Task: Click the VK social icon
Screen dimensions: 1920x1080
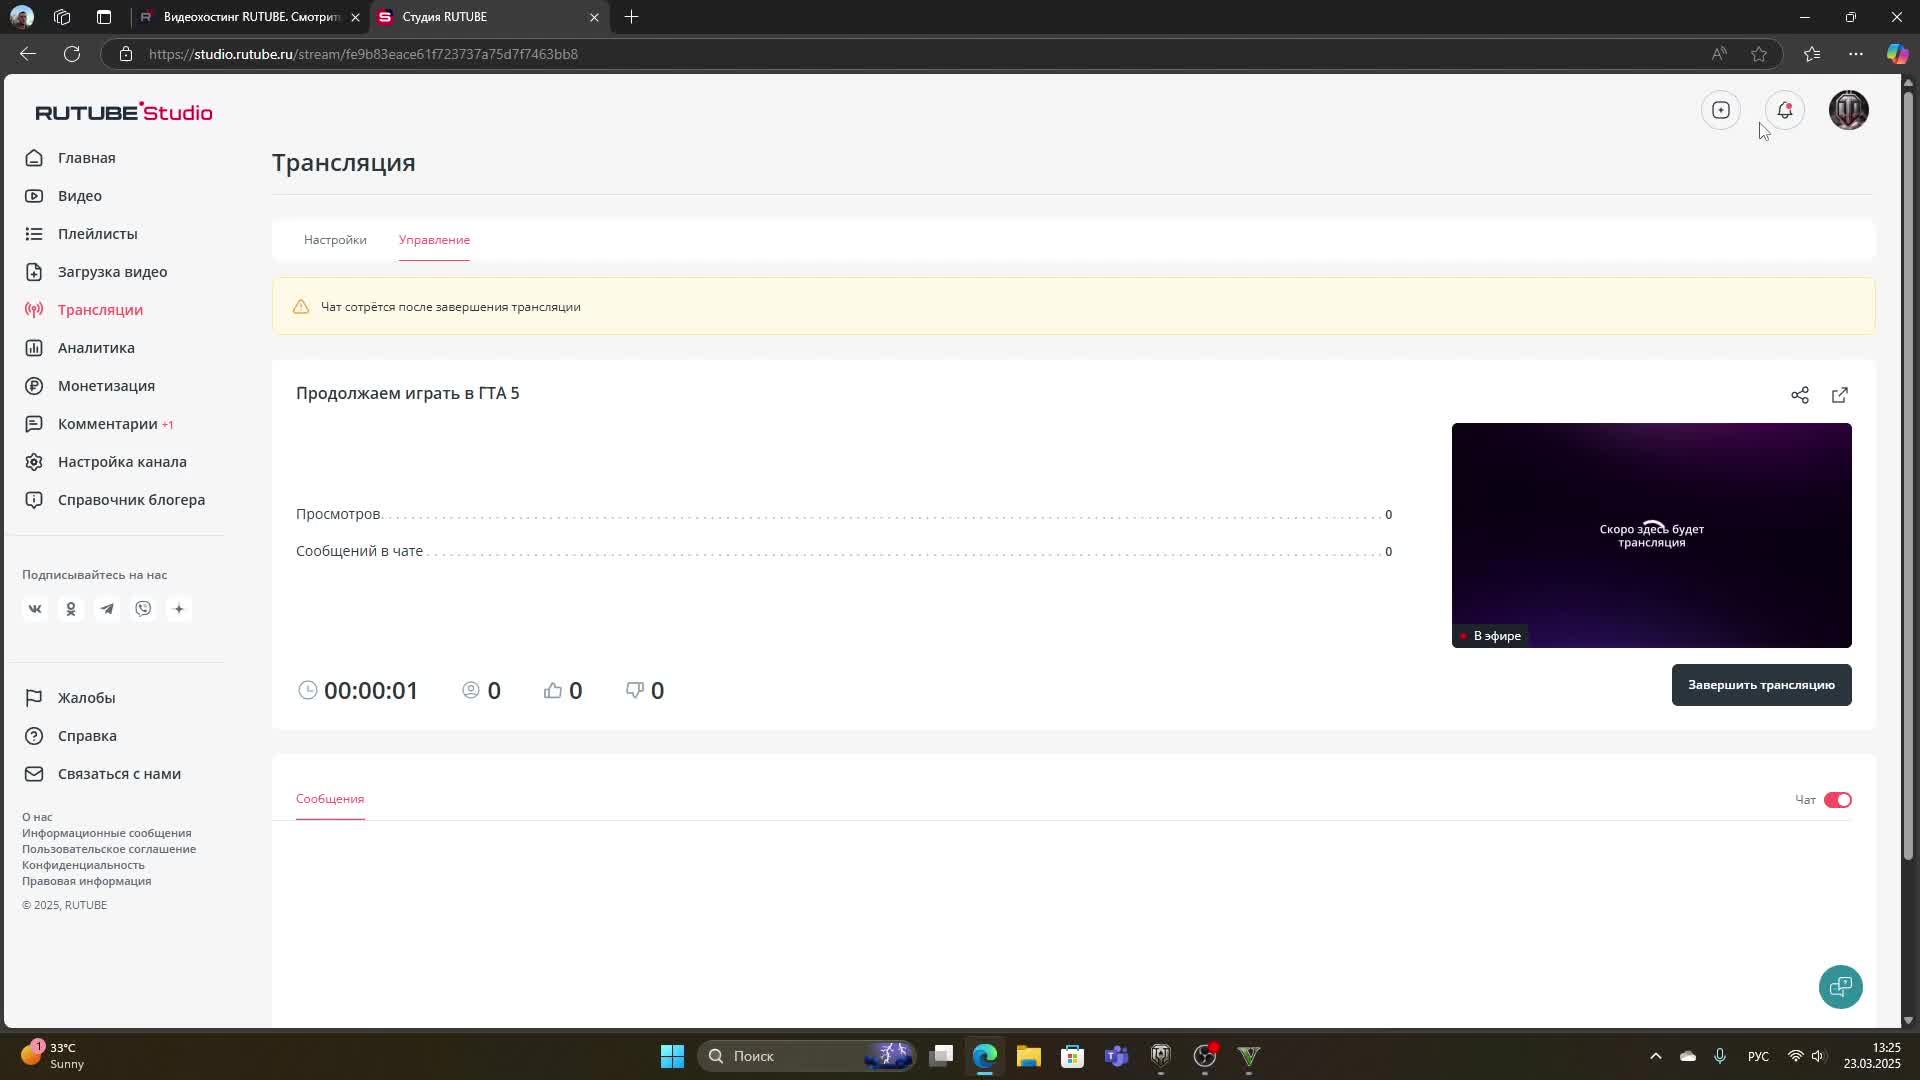Action: pos(35,609)
